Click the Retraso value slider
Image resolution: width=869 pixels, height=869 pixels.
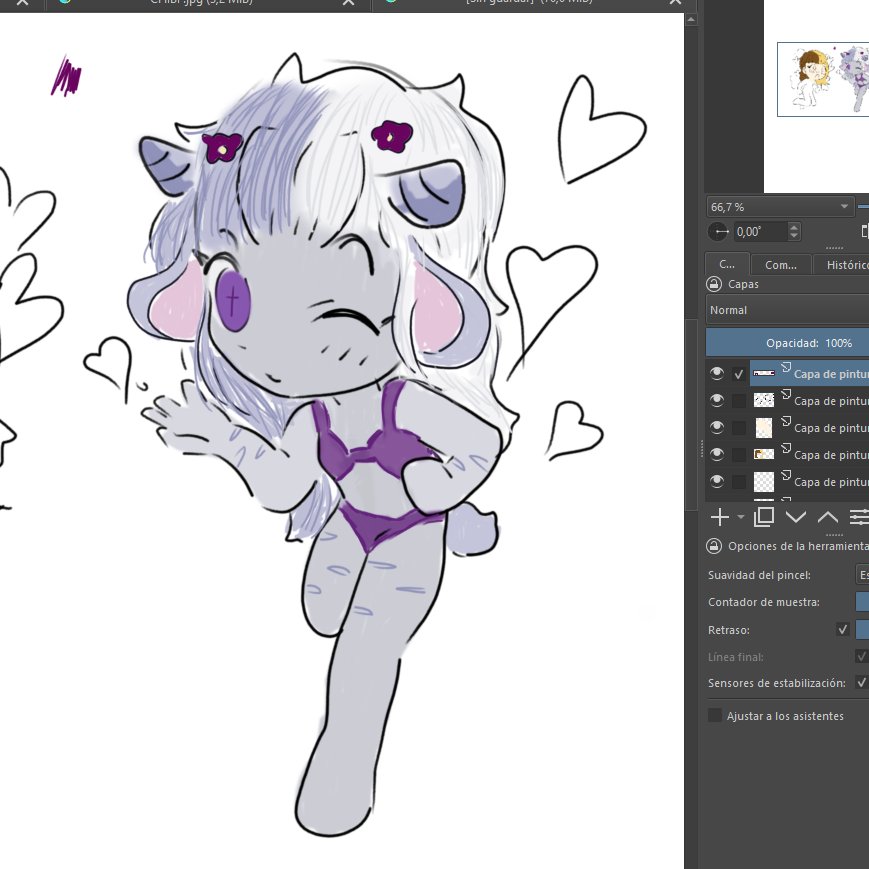click(862, 629)
